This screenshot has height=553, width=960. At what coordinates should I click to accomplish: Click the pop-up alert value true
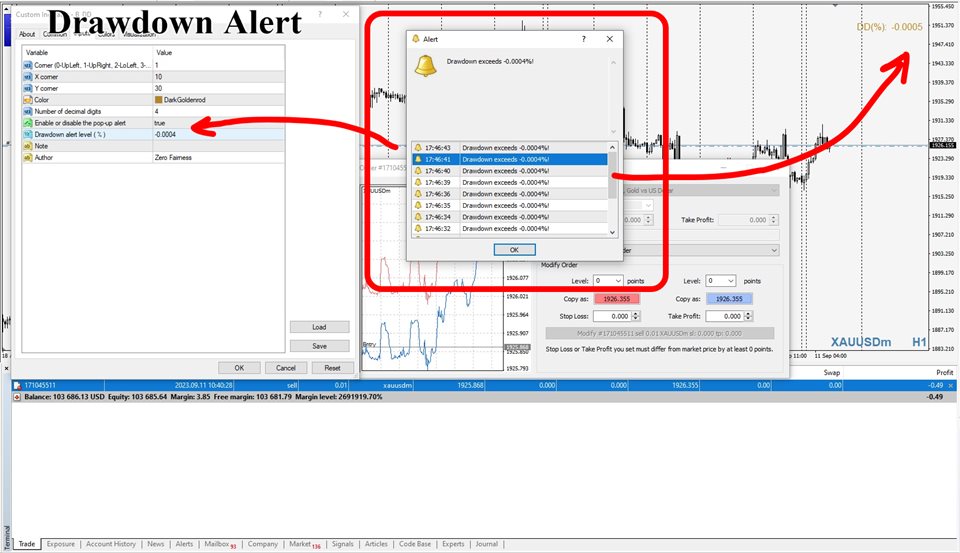(218, 123)
